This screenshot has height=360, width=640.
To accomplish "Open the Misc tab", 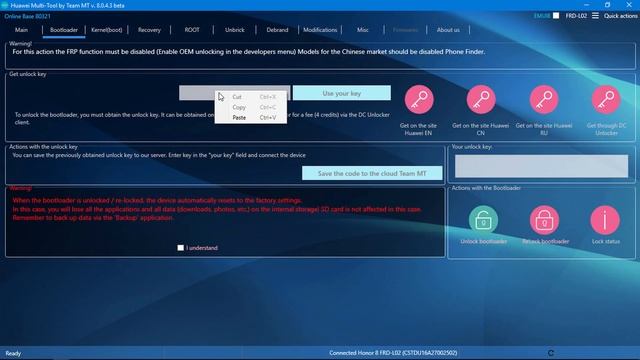I will point(362,30).
